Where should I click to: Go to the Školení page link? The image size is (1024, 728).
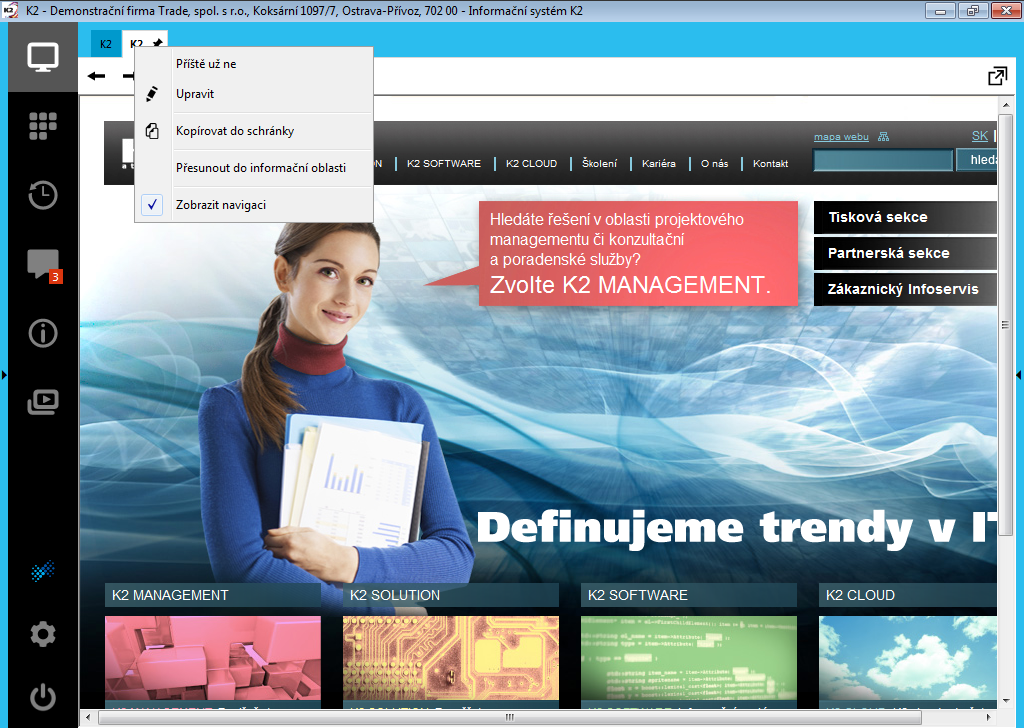pos(600,163)
